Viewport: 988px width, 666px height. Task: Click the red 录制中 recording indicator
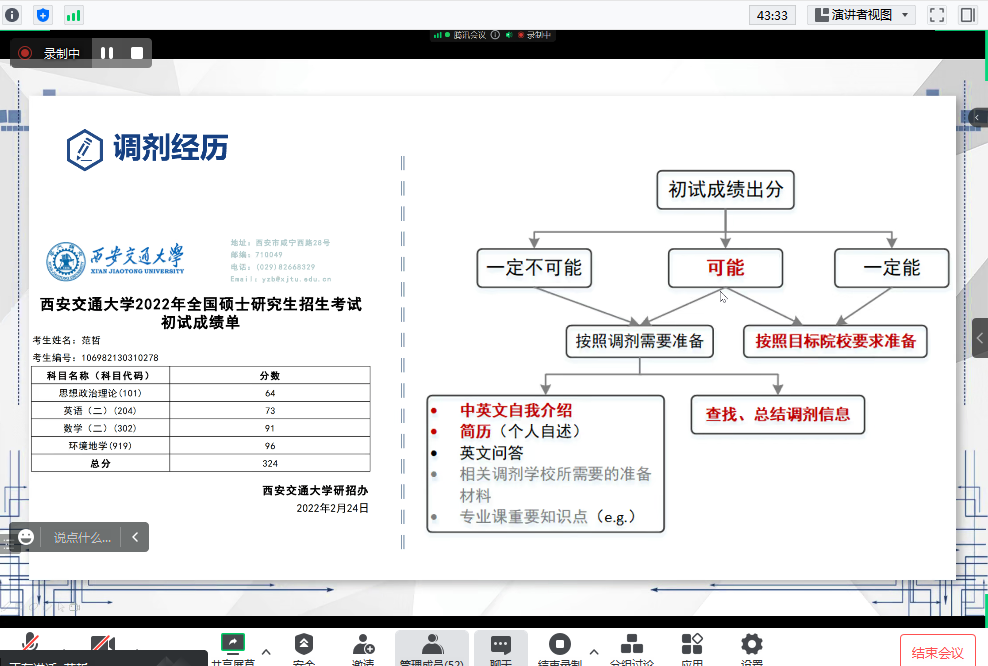click(49, 54)
